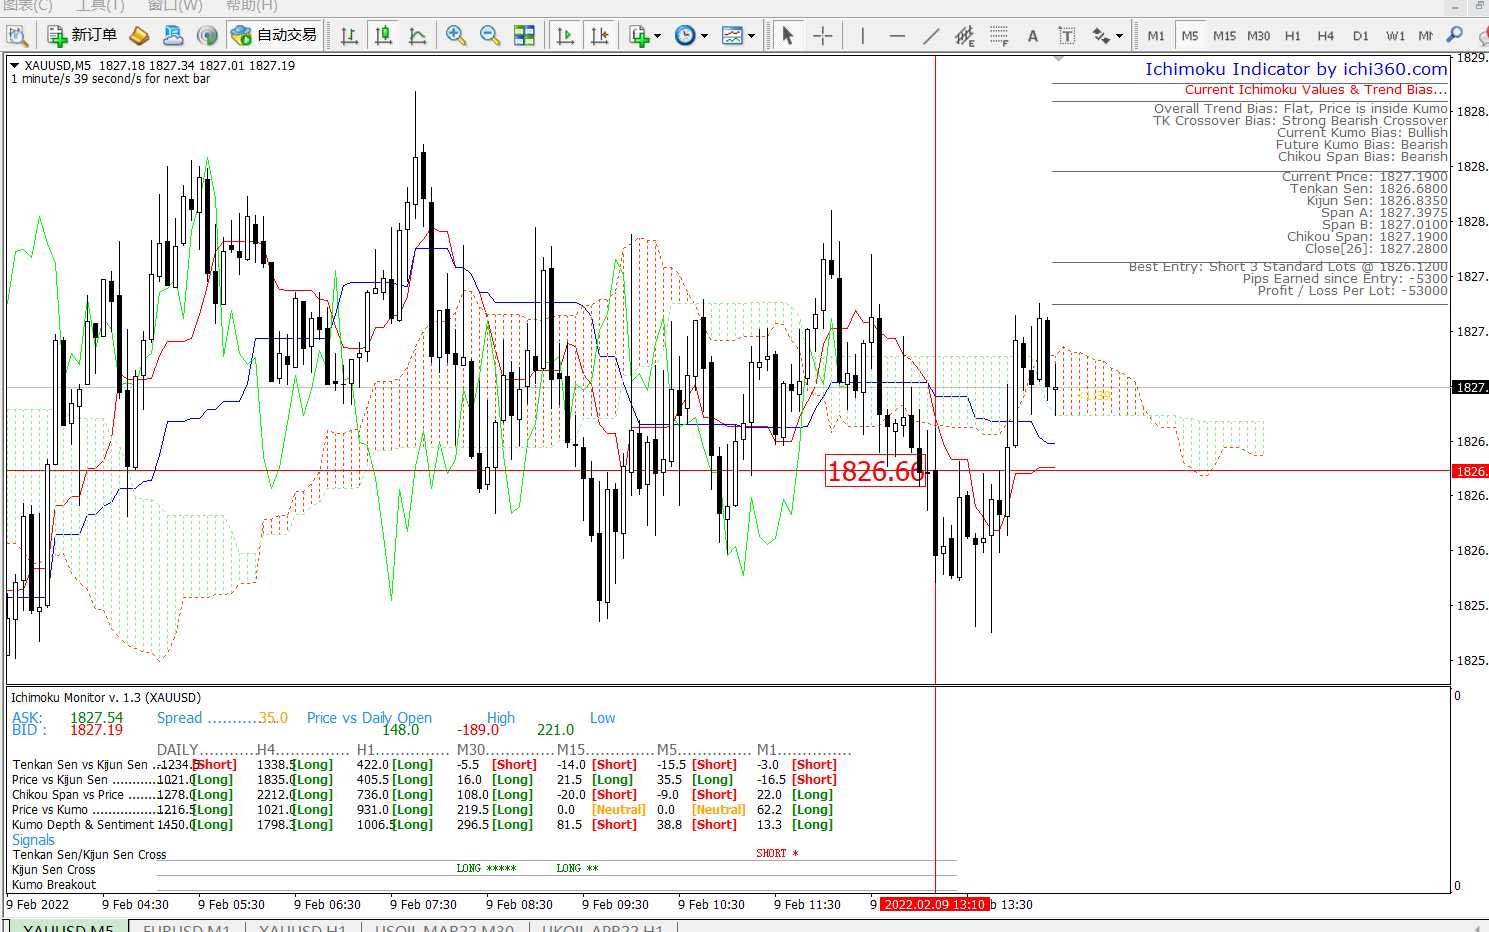
Task: Switch to M30 timeframe
Action: [1258, 36]
